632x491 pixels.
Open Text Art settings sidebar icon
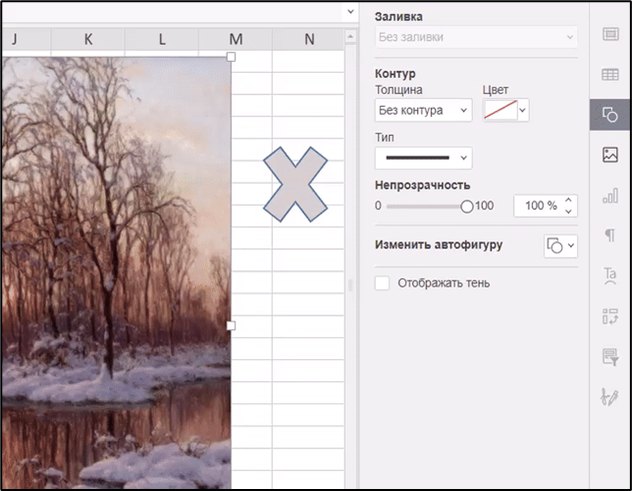(x=610, y=276)
